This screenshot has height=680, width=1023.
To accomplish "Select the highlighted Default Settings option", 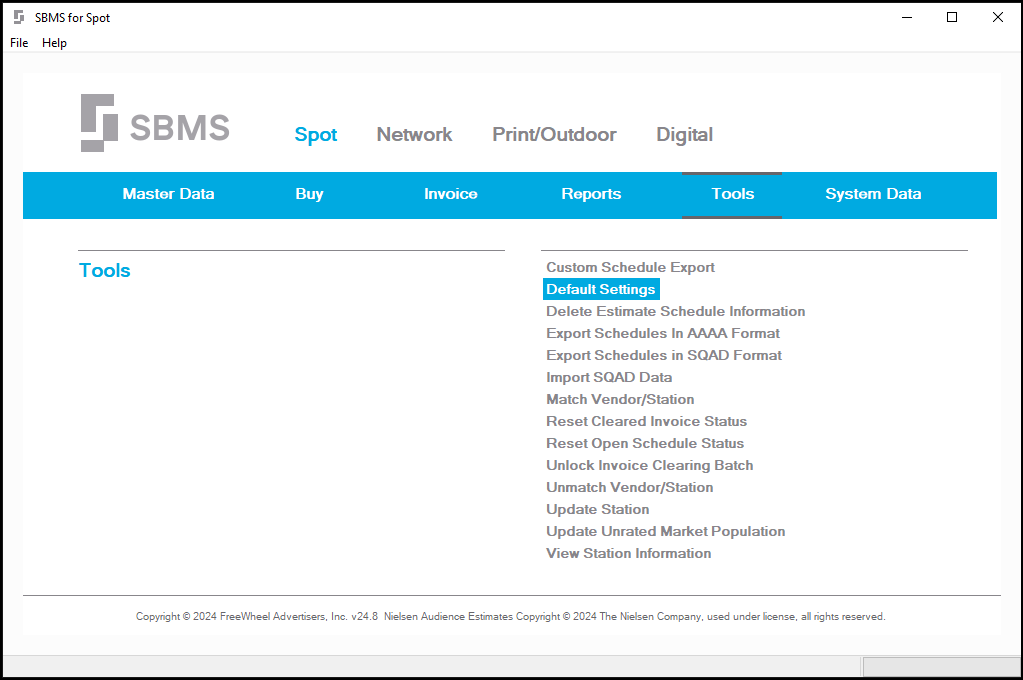I will [600, 289].
